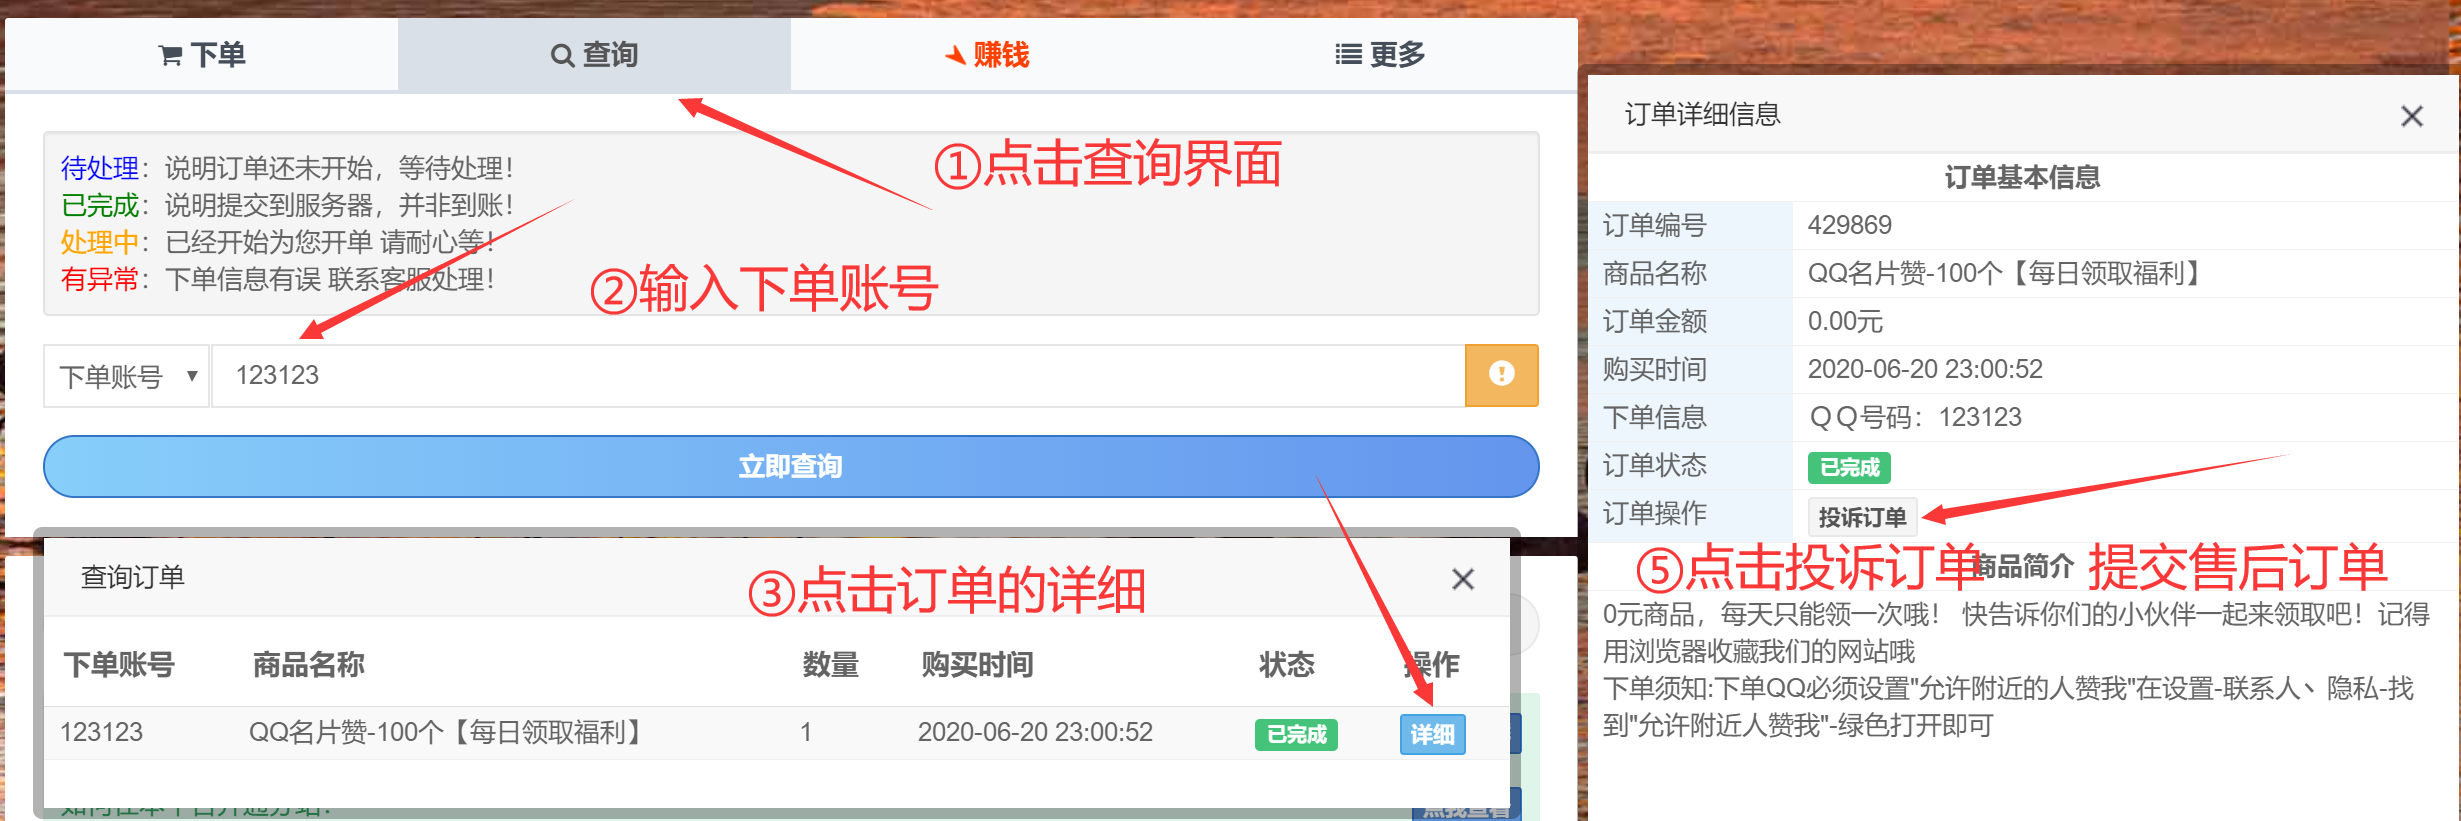Click the shopping cart icon on 下单 tab
2461x821 pixels.
click(170, 55)
